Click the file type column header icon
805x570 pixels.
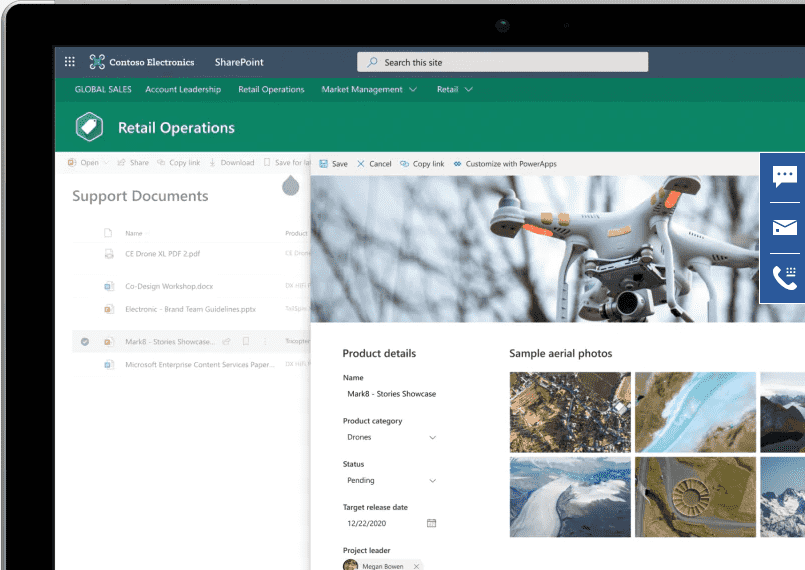tap(108, 233)
